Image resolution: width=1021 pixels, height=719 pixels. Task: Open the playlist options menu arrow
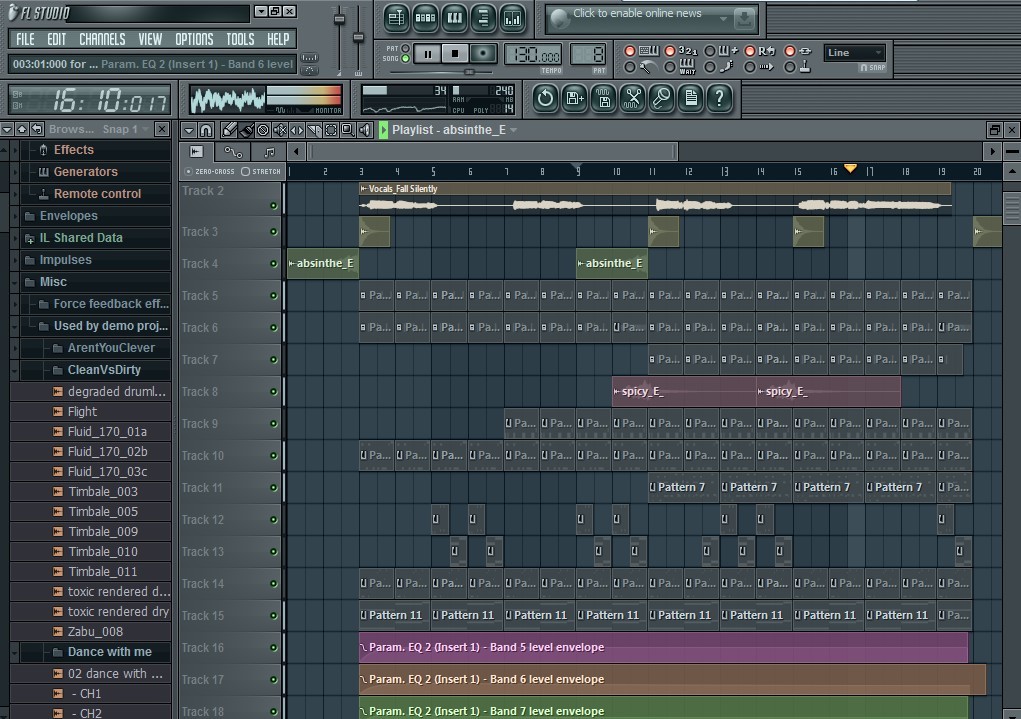click(189, 130)
